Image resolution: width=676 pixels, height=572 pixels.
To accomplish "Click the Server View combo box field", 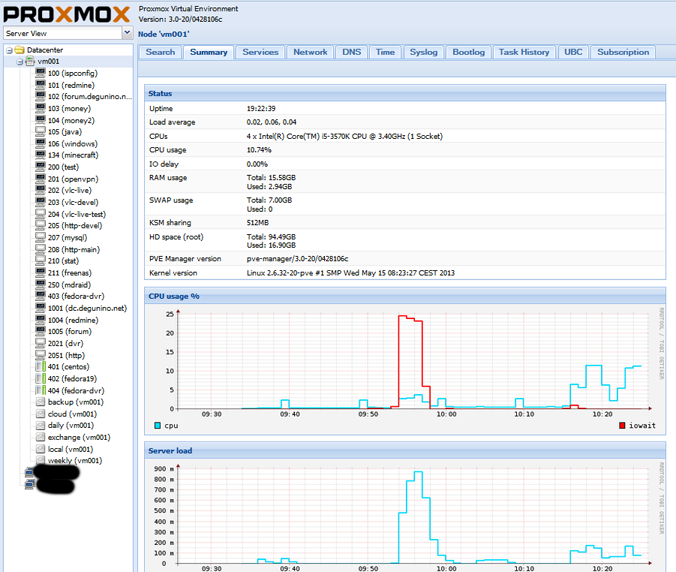I will point(63,33).
